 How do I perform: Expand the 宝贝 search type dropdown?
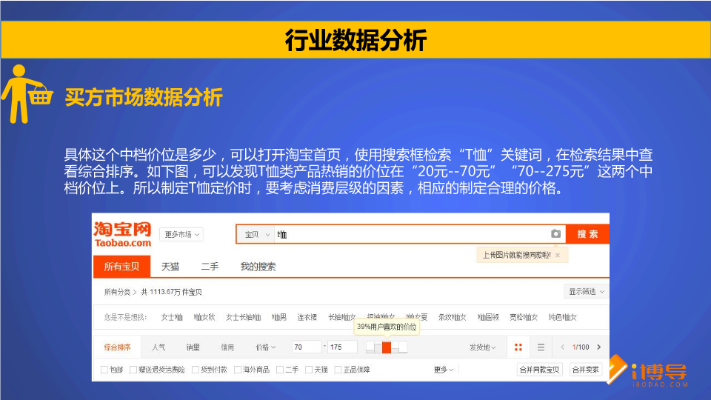pyautogui.click(x=257, y=234)
